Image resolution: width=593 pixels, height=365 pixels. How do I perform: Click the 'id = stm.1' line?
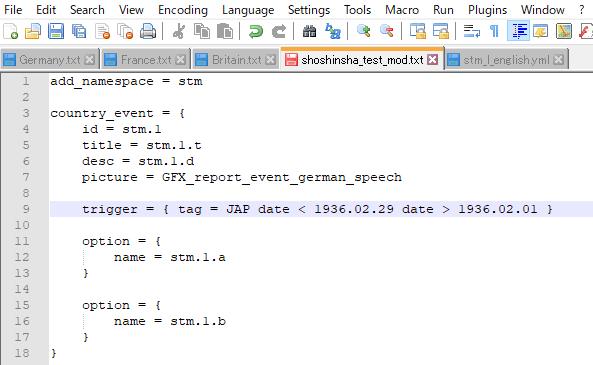122,129
